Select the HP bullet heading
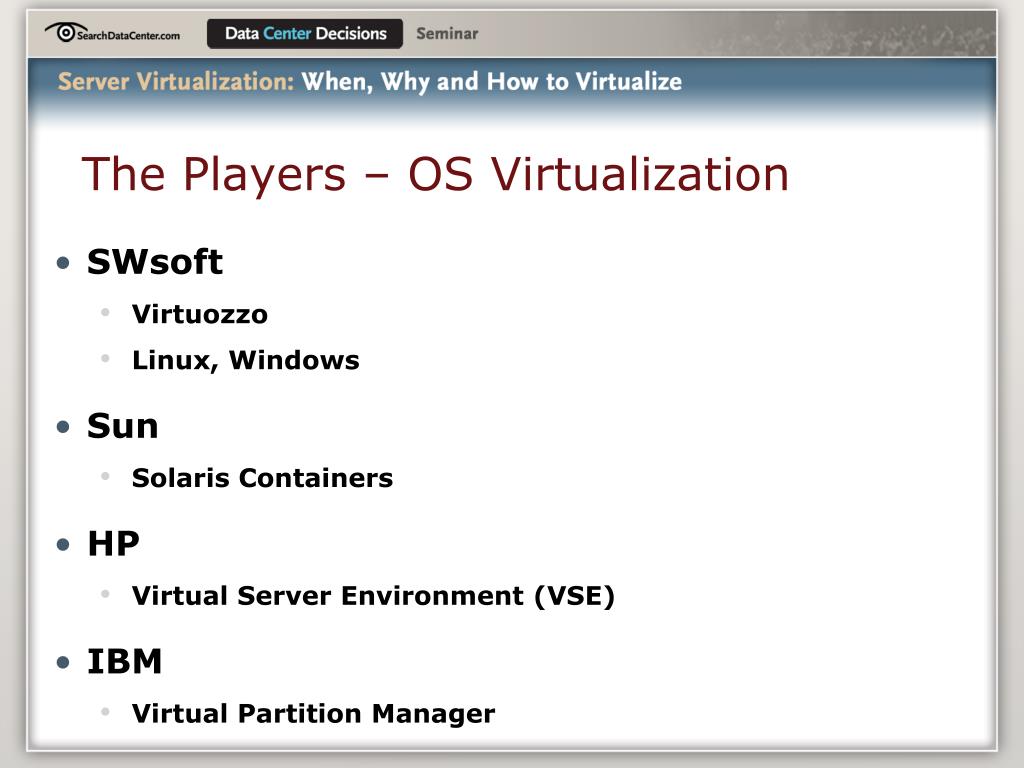1024x768 pixels. (114, 544)
